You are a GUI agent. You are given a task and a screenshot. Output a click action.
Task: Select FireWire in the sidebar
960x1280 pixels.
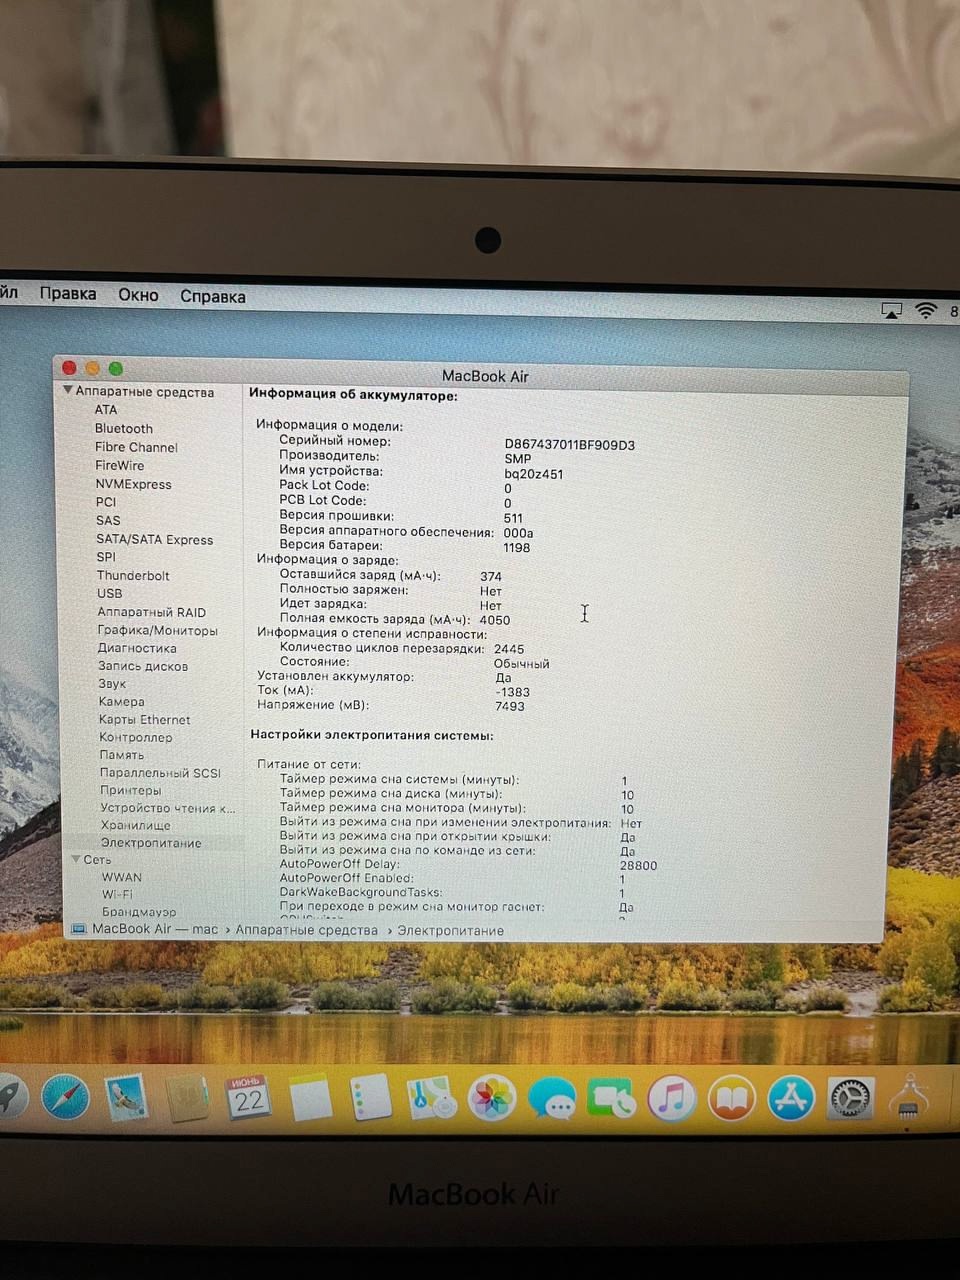click(x=120, y=466)
